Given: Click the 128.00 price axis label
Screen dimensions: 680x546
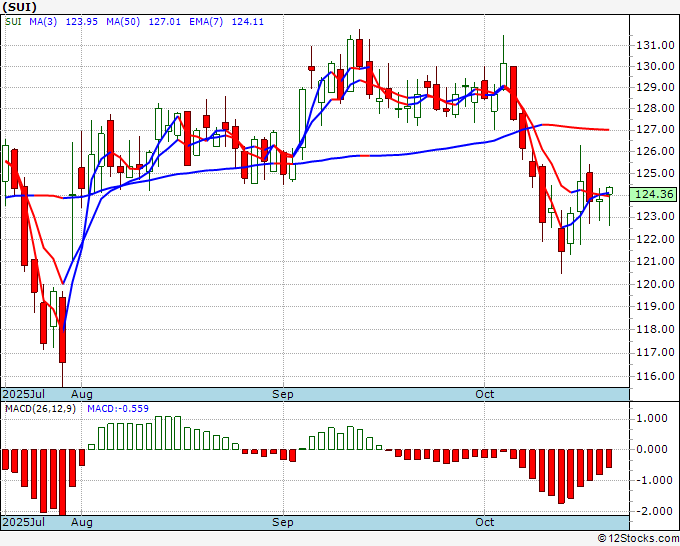Looking at the screenshot, I should [x=655, y=108].
